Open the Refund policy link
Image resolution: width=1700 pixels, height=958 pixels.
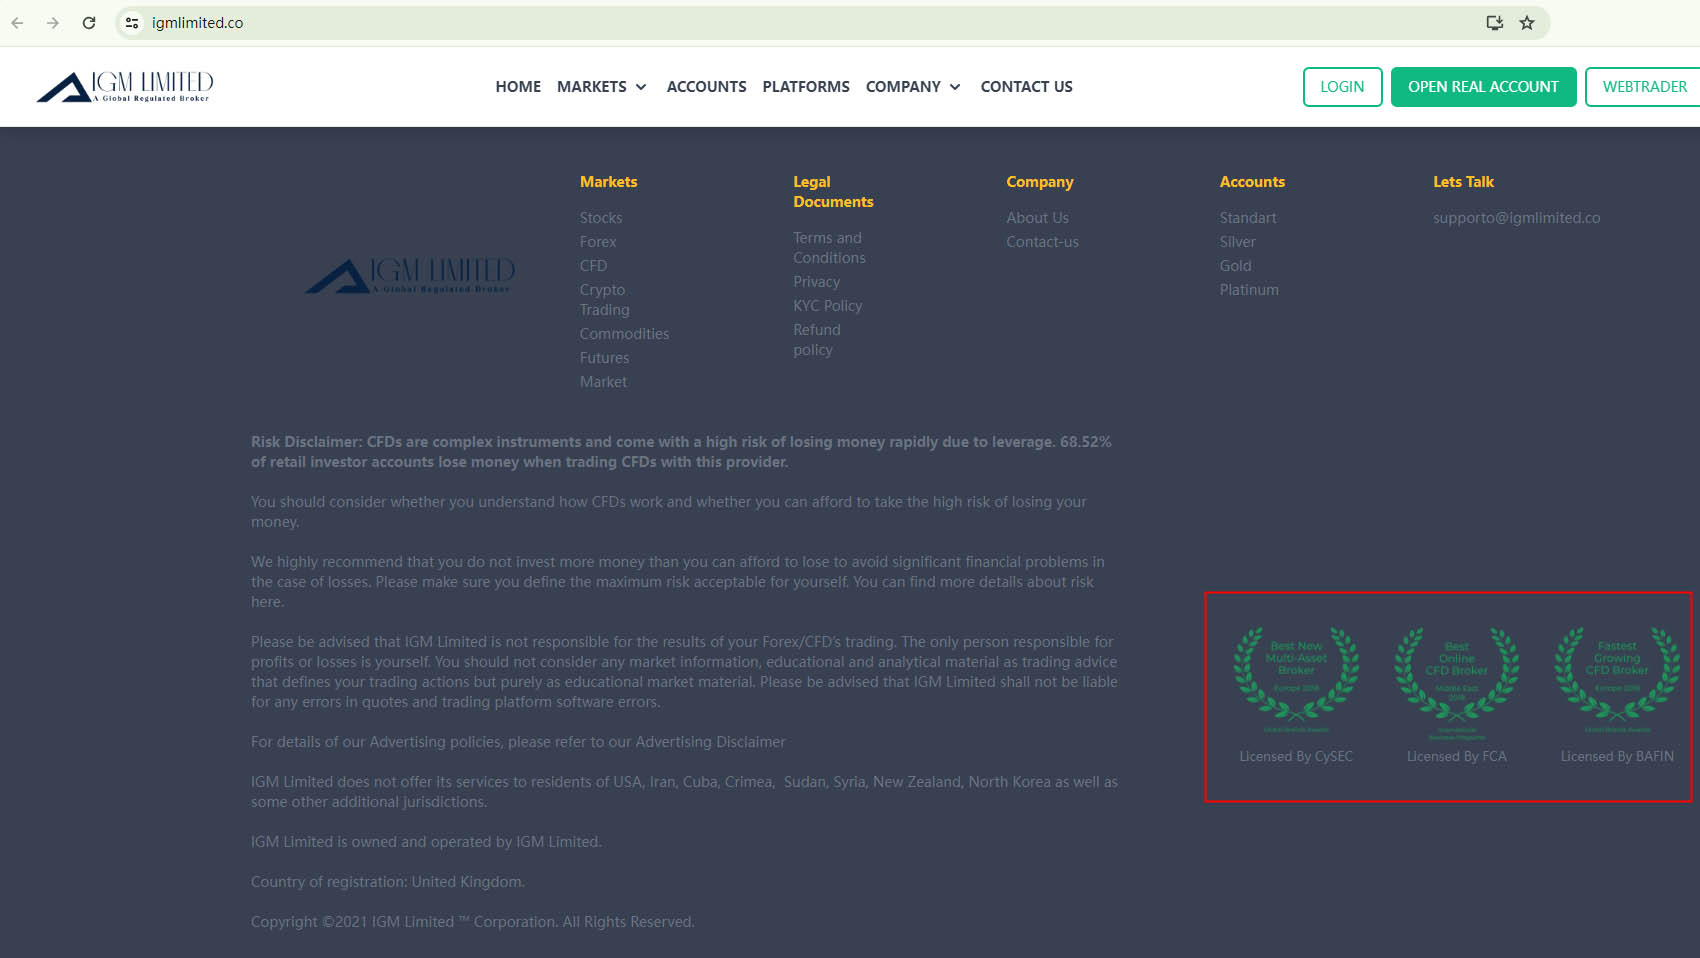[x=817, y=340]
